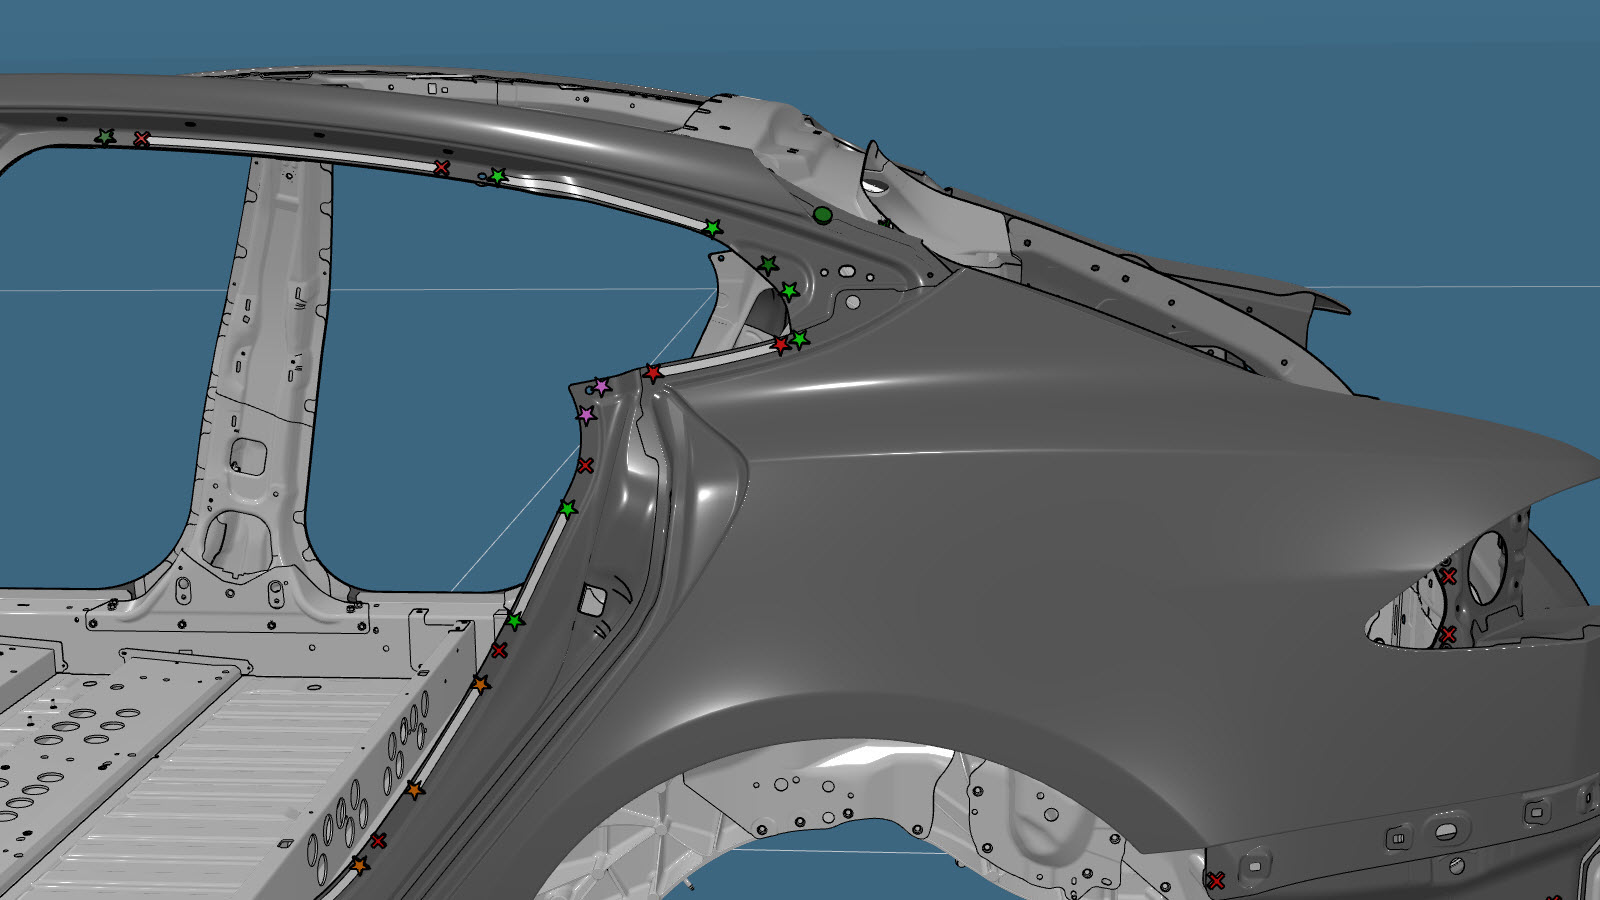
Task: Click the dark green circle marker on roof
Action: [822, 215]
